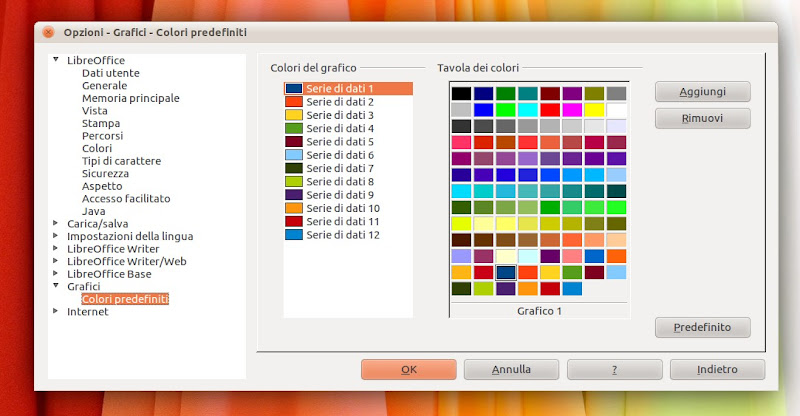Image resolution: width=800 pixels, height=416 pixels.
Task: Pick the black swatch in color table
Action: (x=461, y=93)
